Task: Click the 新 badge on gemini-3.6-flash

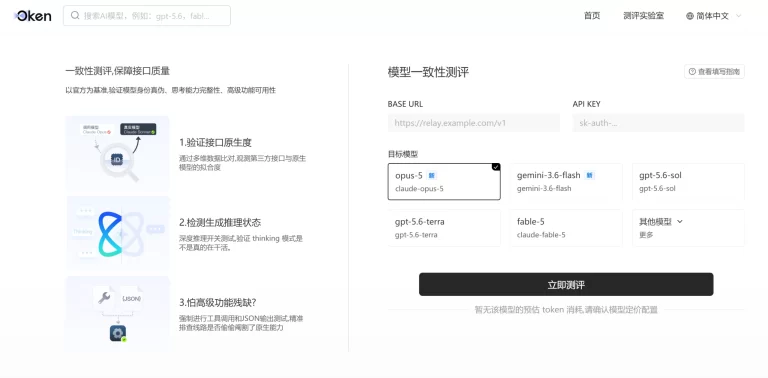Action: [590, 175]
